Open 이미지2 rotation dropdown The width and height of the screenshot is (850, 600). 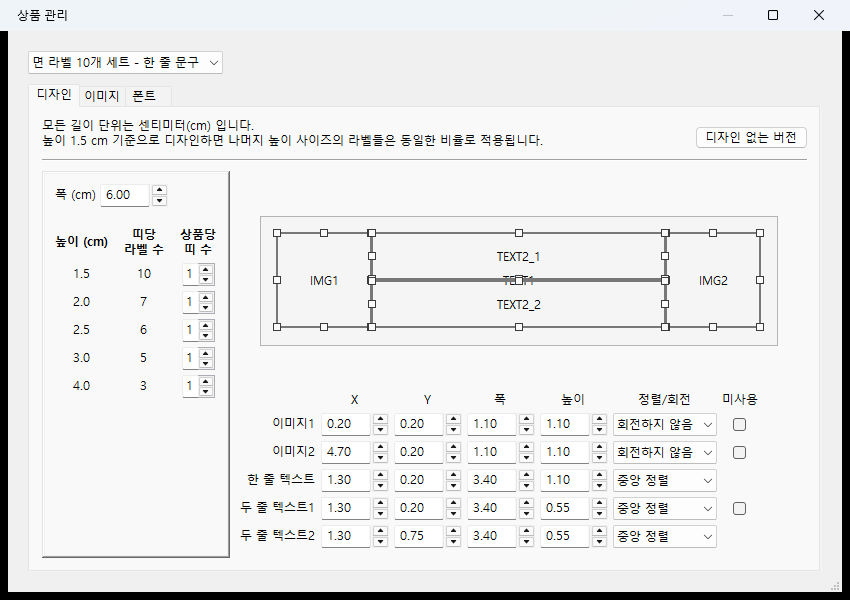pos(665,453)
